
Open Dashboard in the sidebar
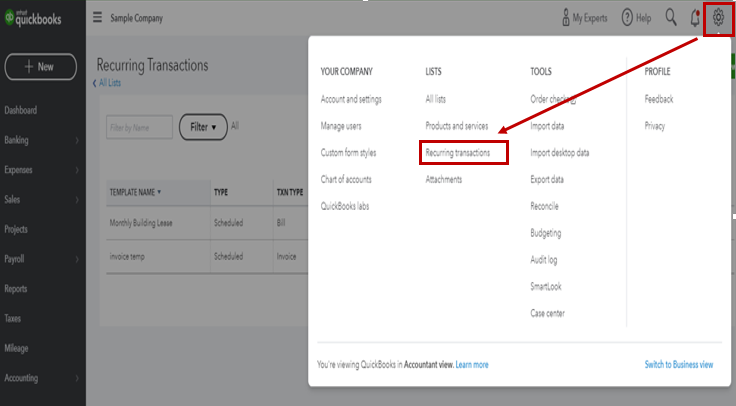21,110
